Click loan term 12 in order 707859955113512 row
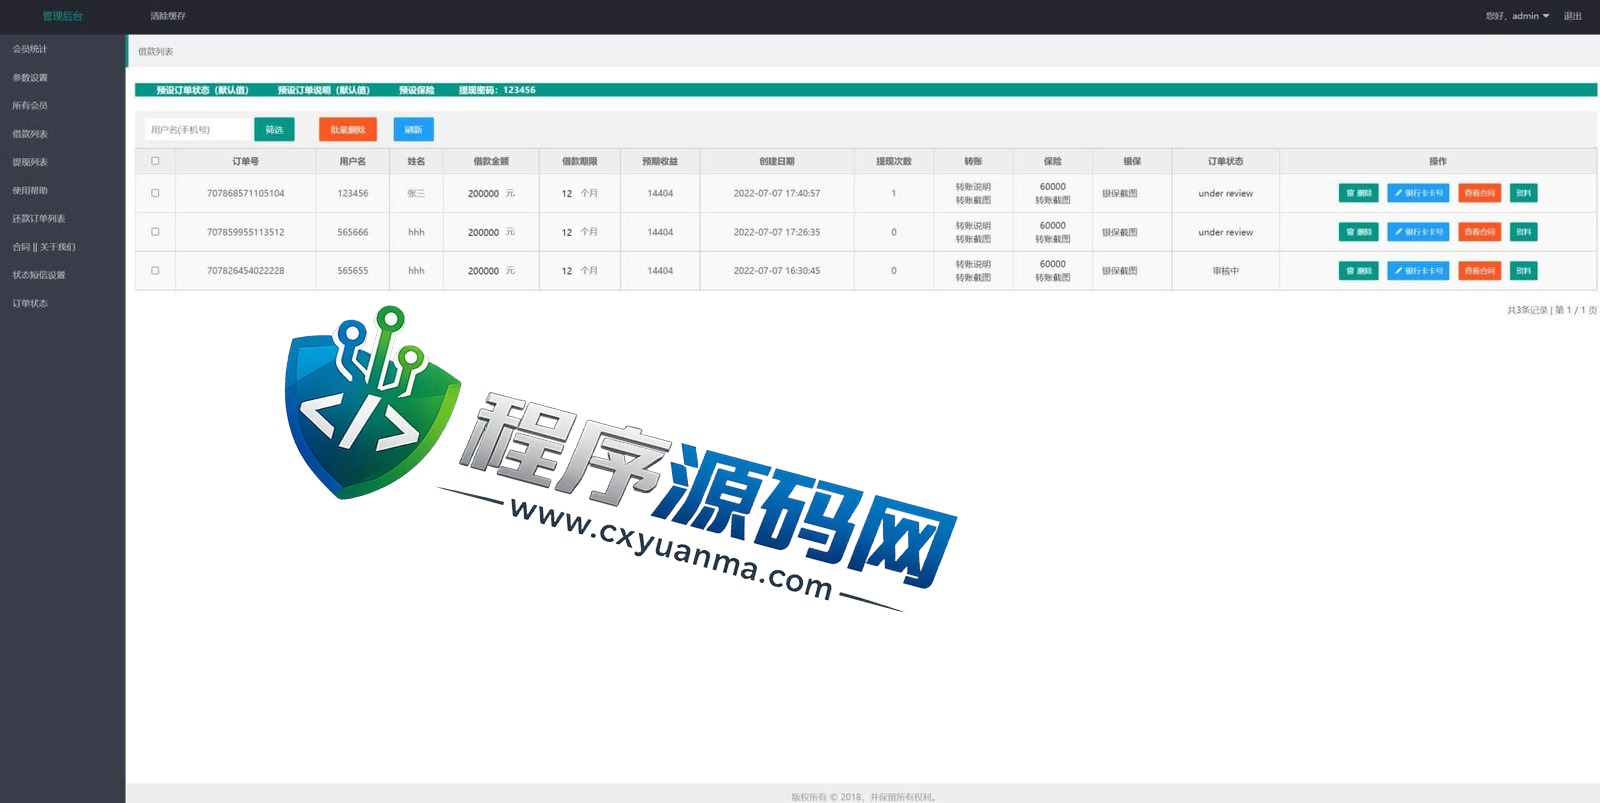 point(566,233)
